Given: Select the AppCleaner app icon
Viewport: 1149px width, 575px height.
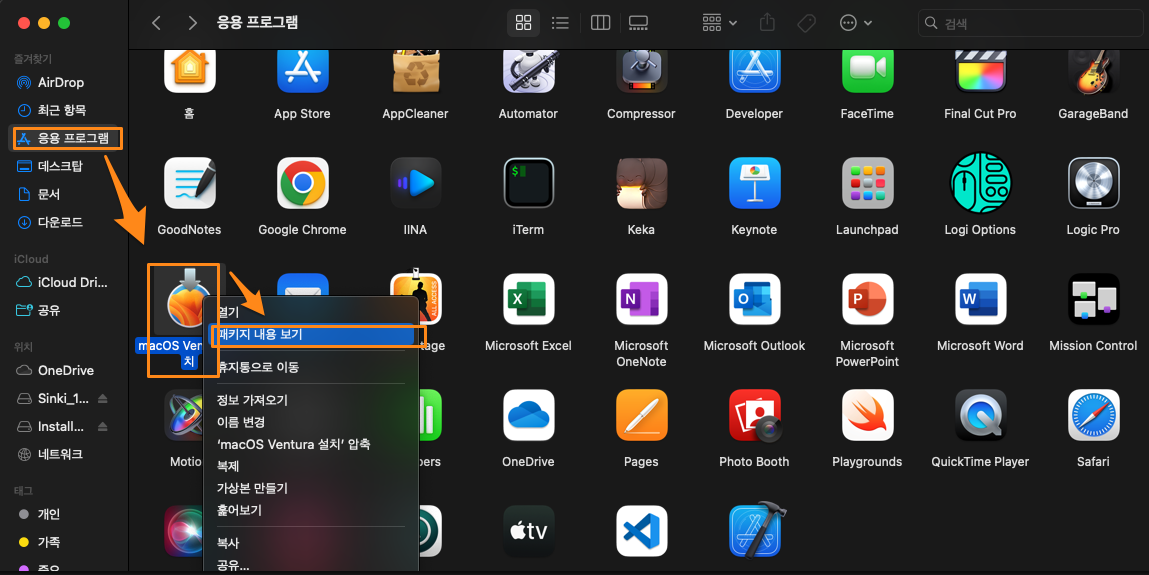Looking at the screenshot, I should point(415,70).
